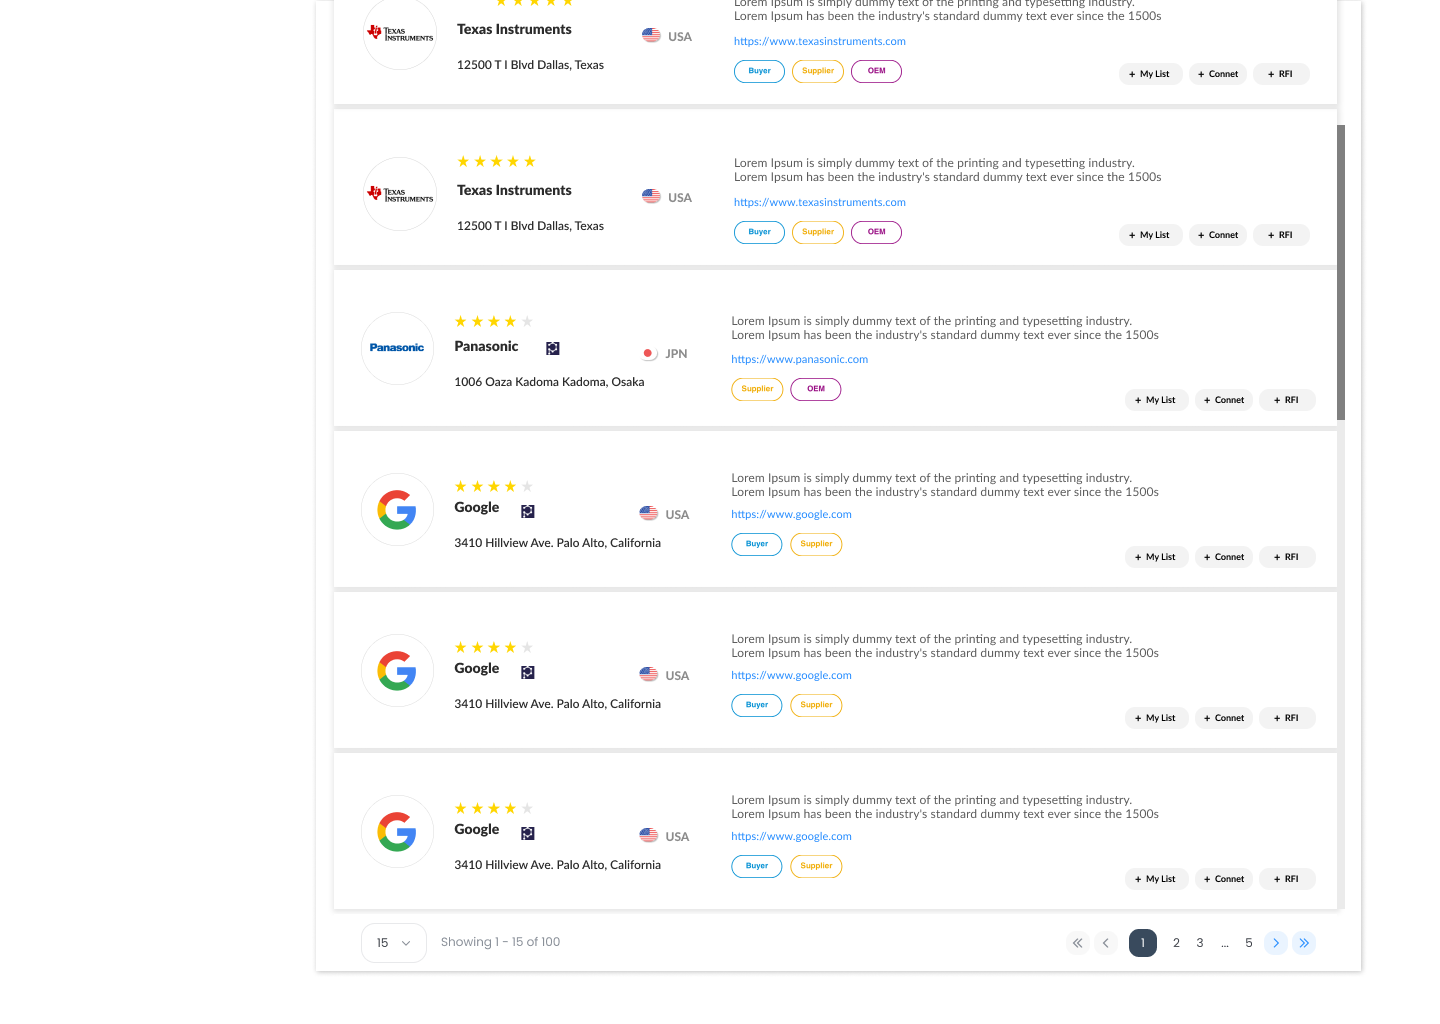This screenshot has width=1440, height=1024.
Task: Go to previous page using left chevron
Action: point(1106,943)
